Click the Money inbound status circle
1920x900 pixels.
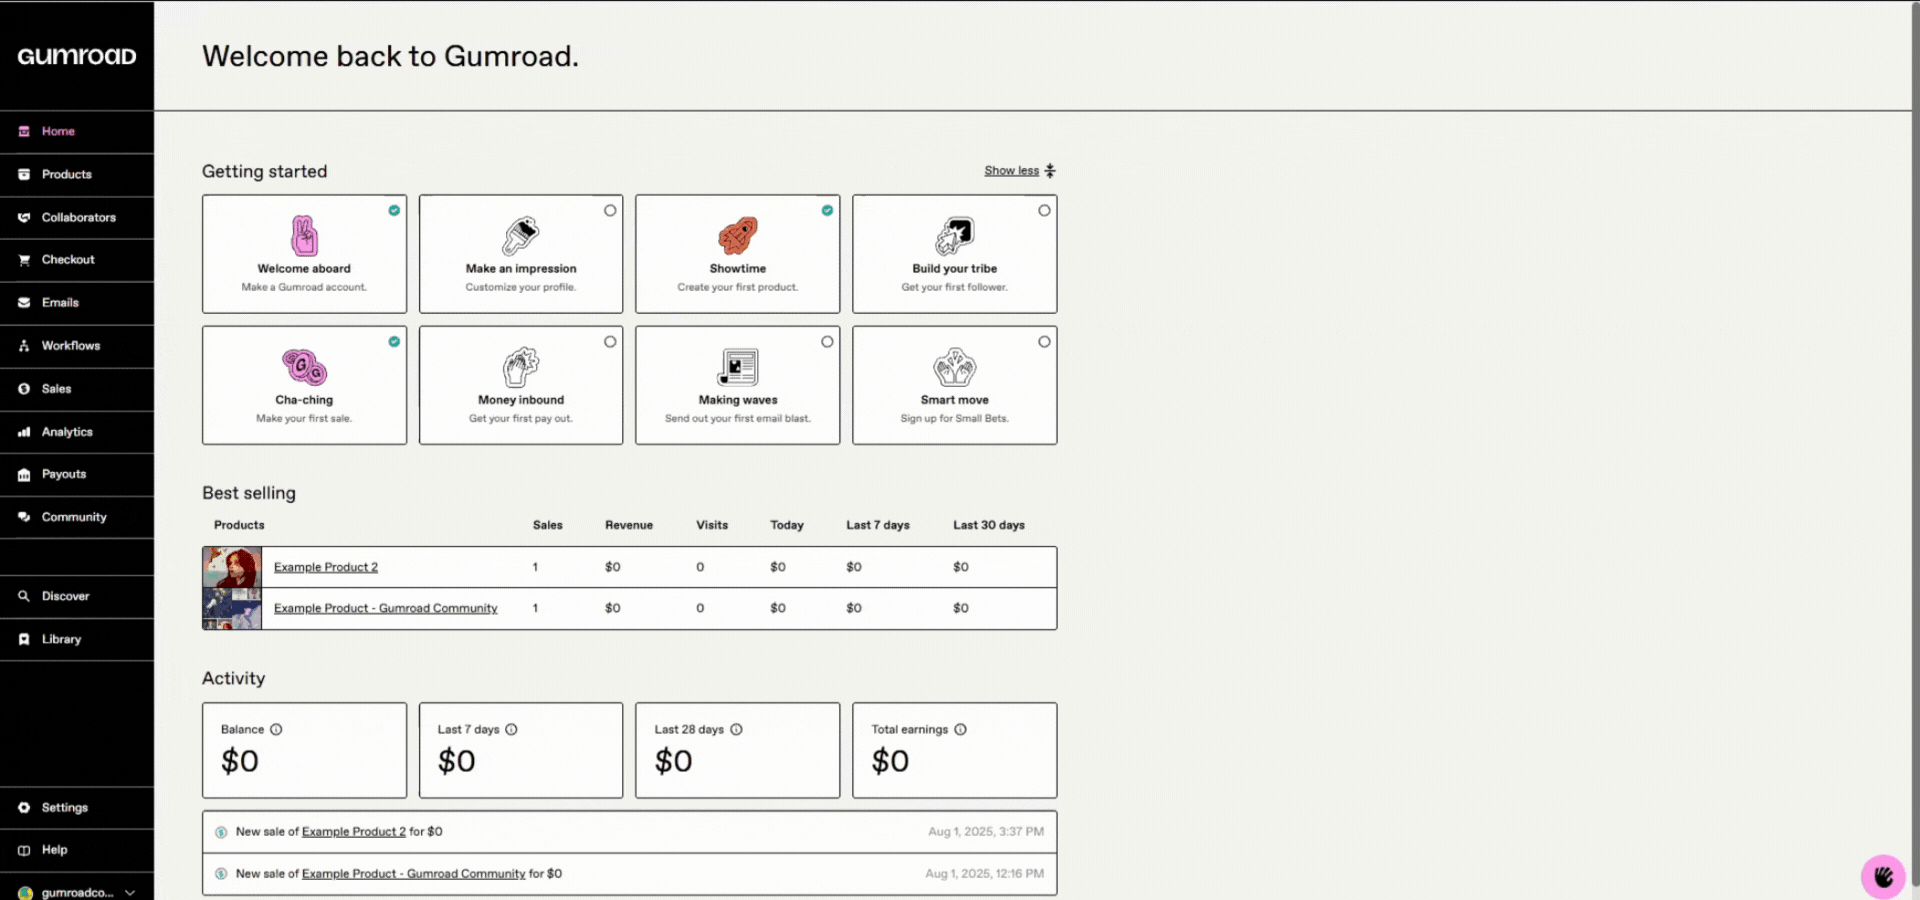tap(610, 341)
